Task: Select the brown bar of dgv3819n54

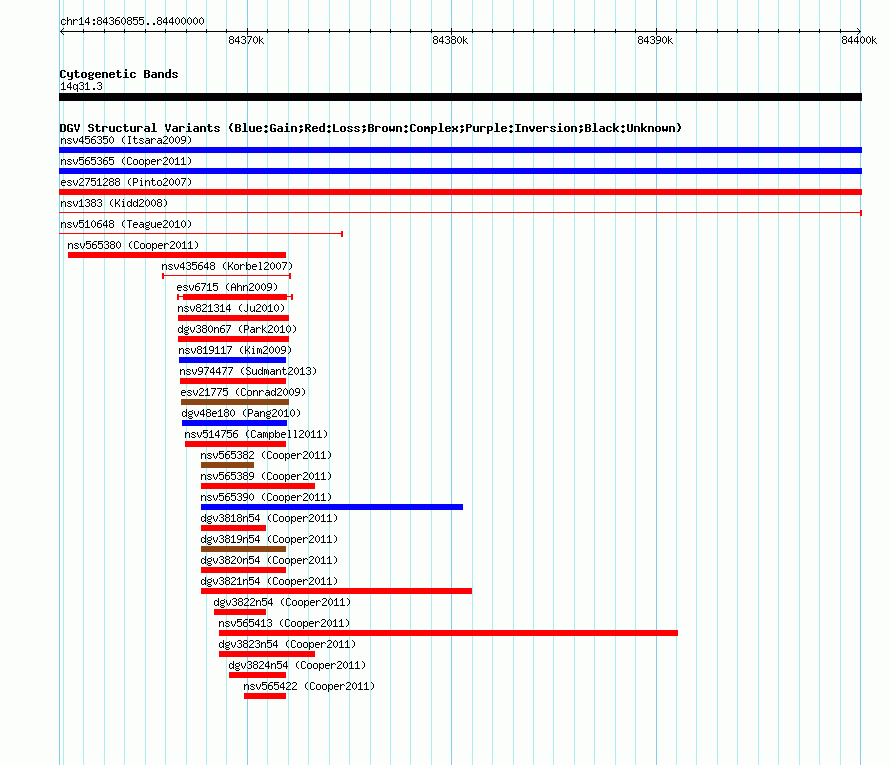Action: click(x=244, y=549)
